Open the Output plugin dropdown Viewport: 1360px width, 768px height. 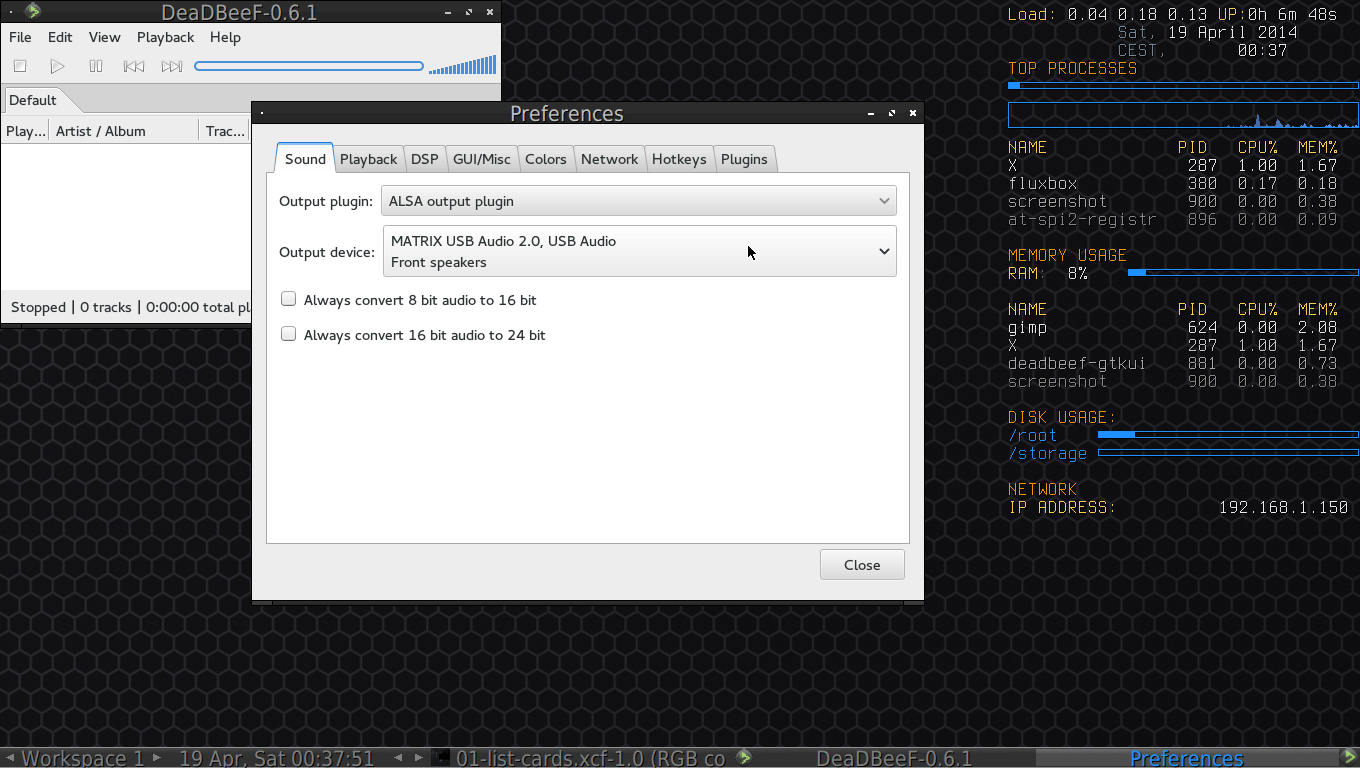pyautogui.click(x=639, y=201)
